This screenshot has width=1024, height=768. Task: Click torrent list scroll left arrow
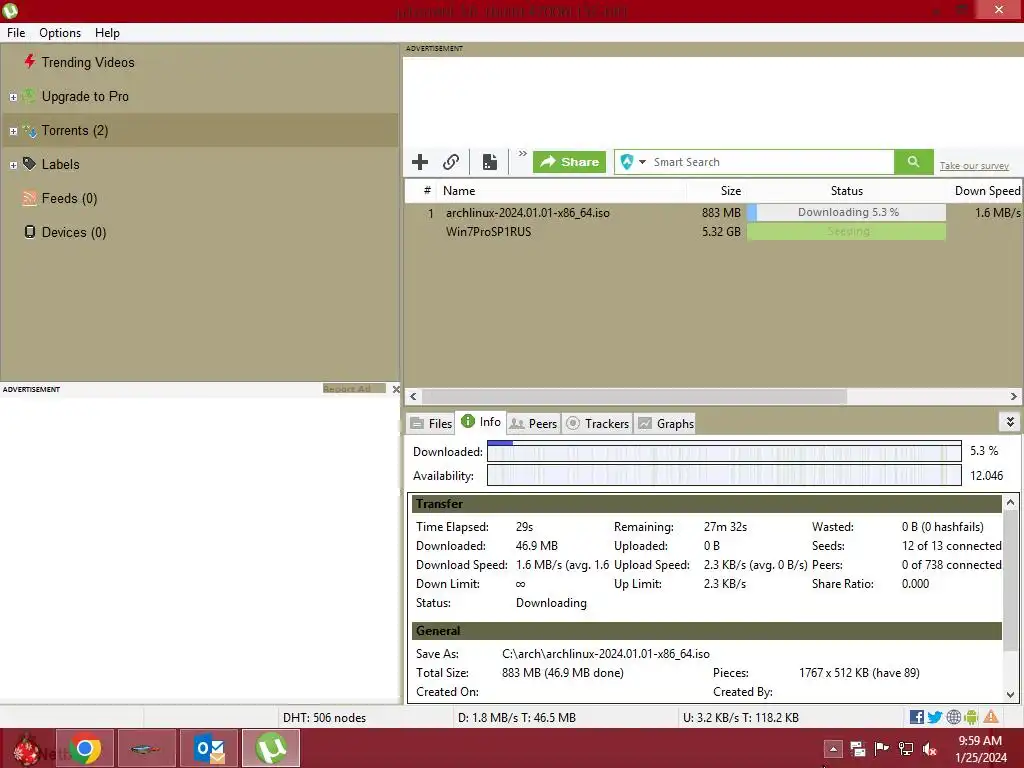click(x=413, y=396)
